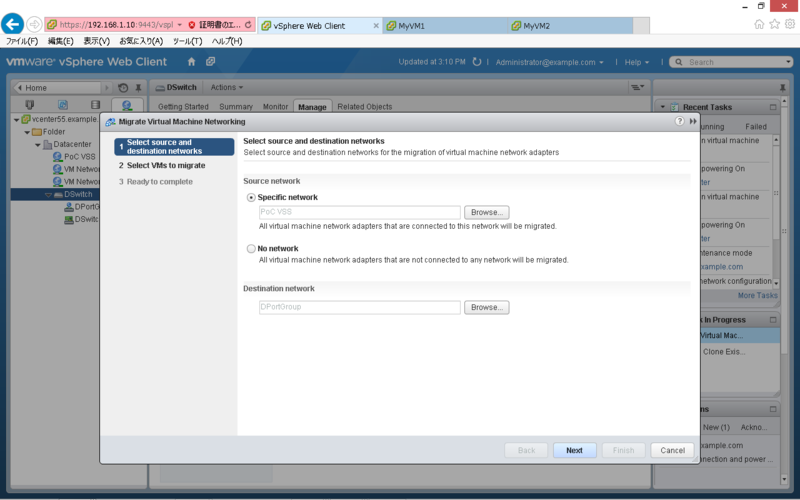
Task: Open the Getting Started tab
Action: point(183,107)
